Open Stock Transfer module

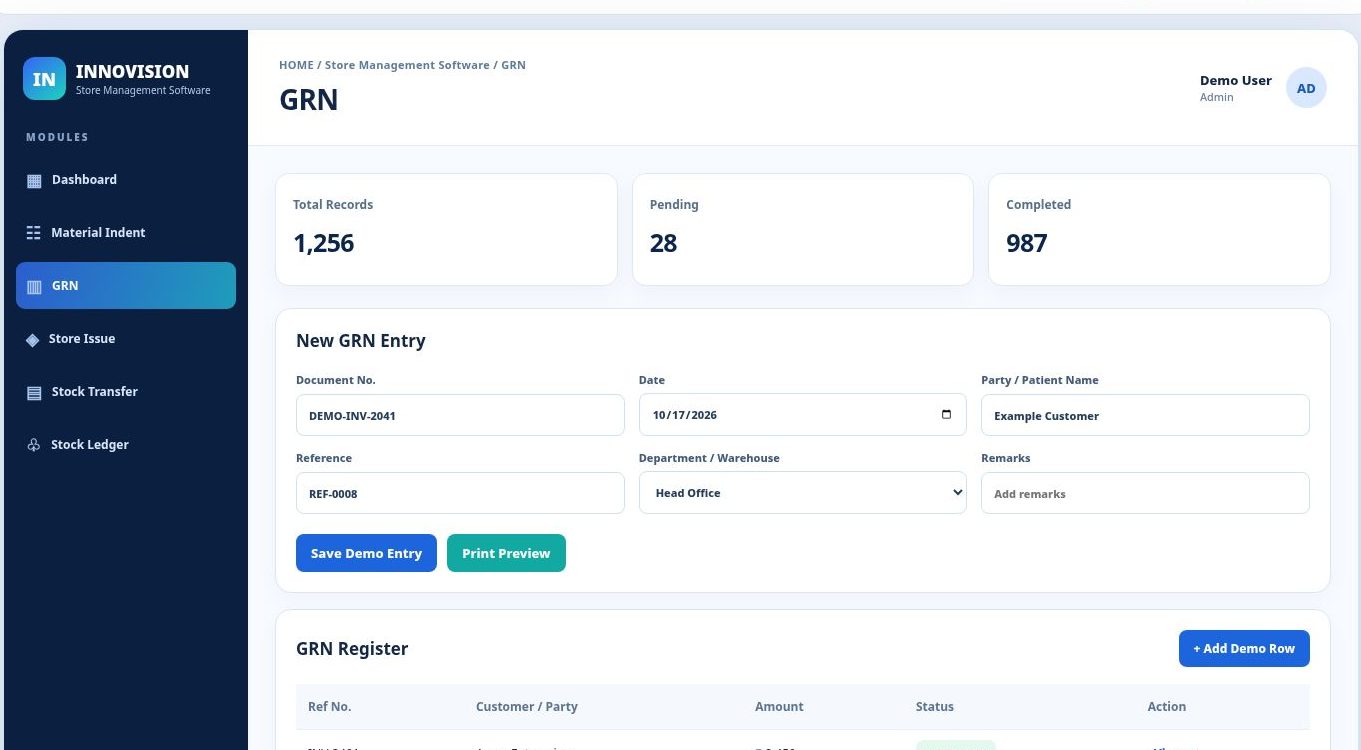click(126, 392)
